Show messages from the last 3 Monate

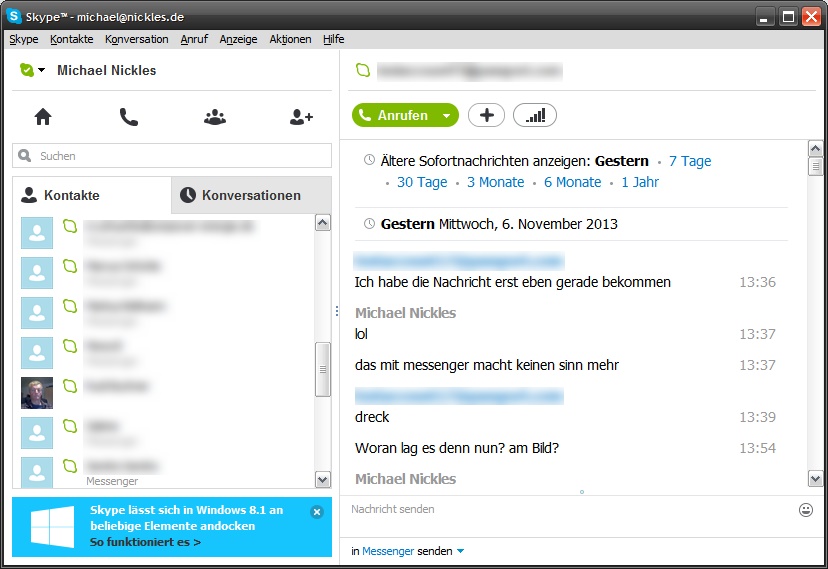495,182
